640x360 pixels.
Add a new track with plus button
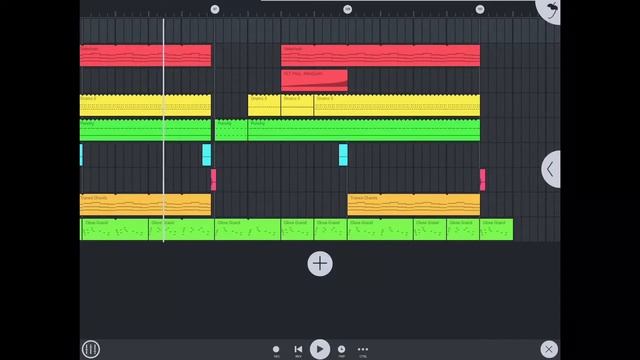(x=320, y=264)
